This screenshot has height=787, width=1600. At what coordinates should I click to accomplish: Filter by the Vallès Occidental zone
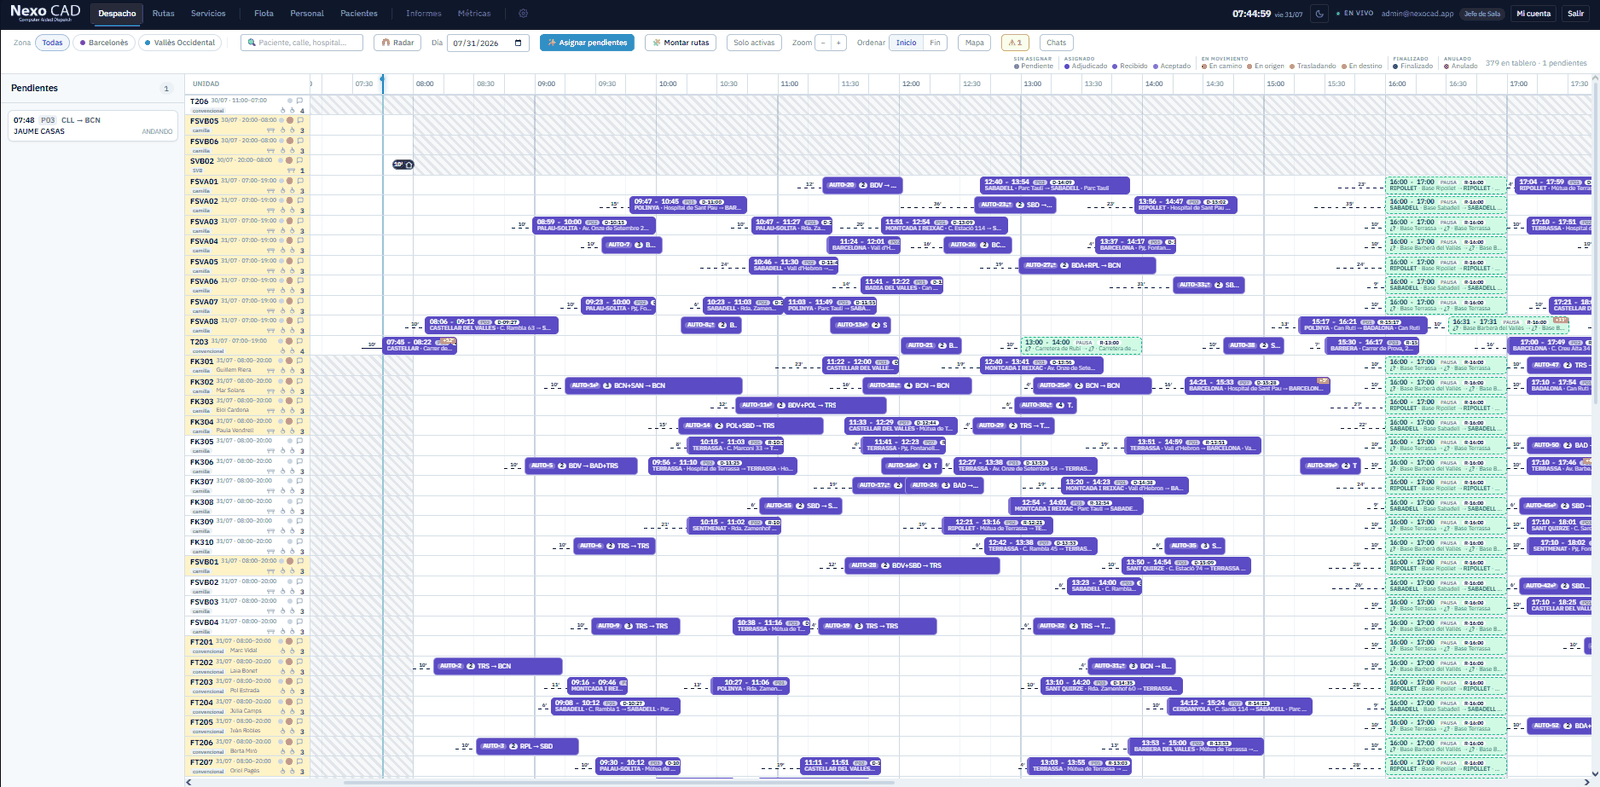180,43
